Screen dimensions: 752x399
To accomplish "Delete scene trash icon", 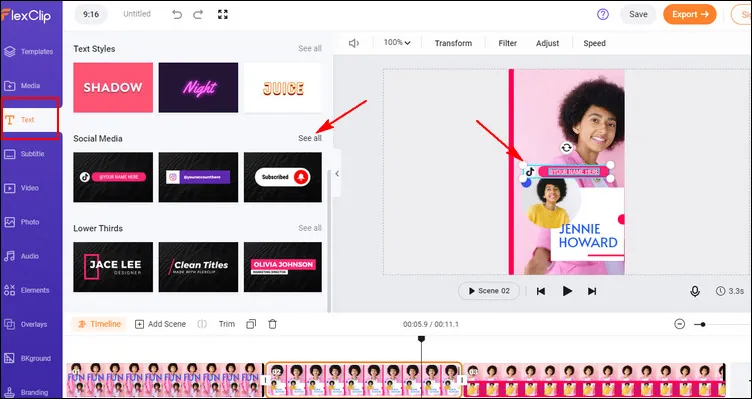I will (272, 324).
